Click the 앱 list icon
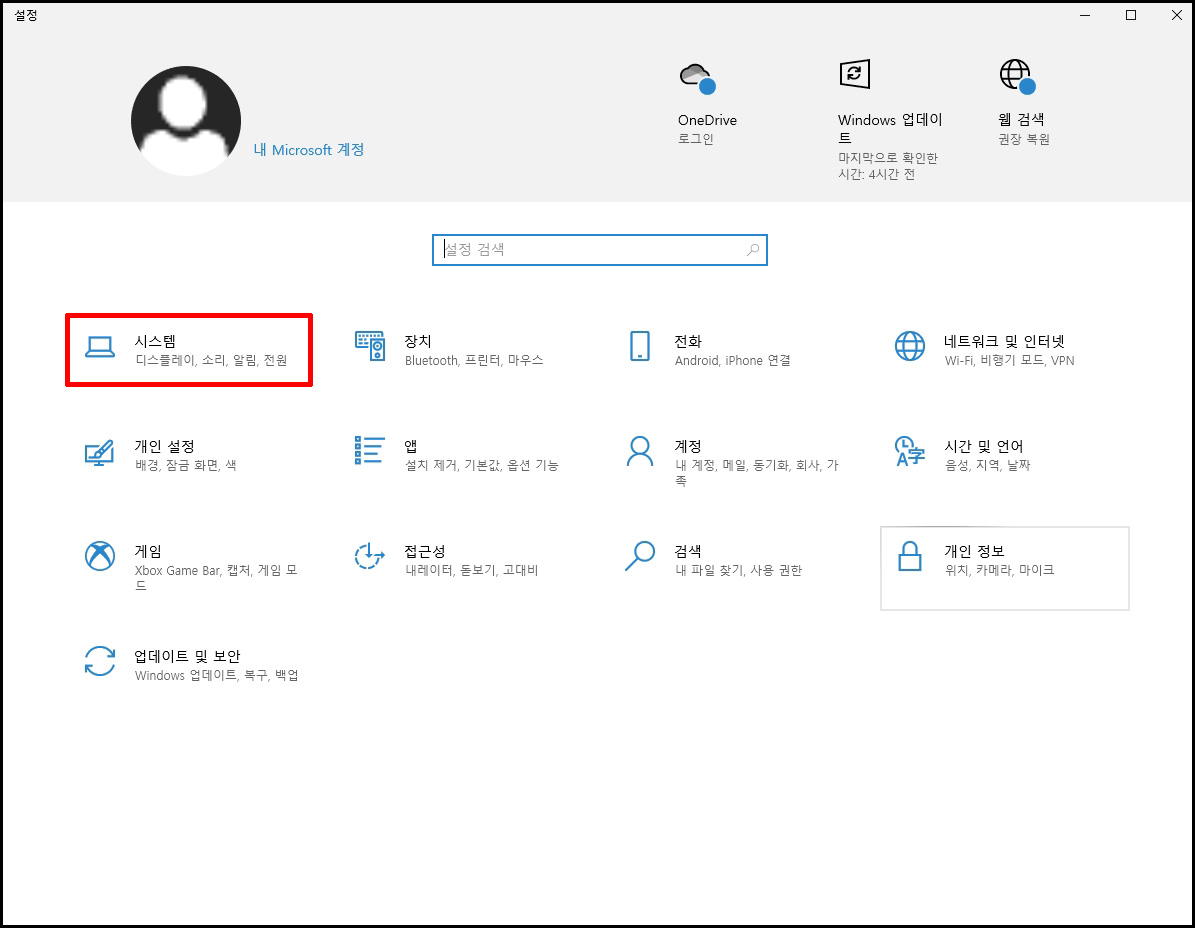Viewport: 1195px width, 928px height. click(370, 450)
